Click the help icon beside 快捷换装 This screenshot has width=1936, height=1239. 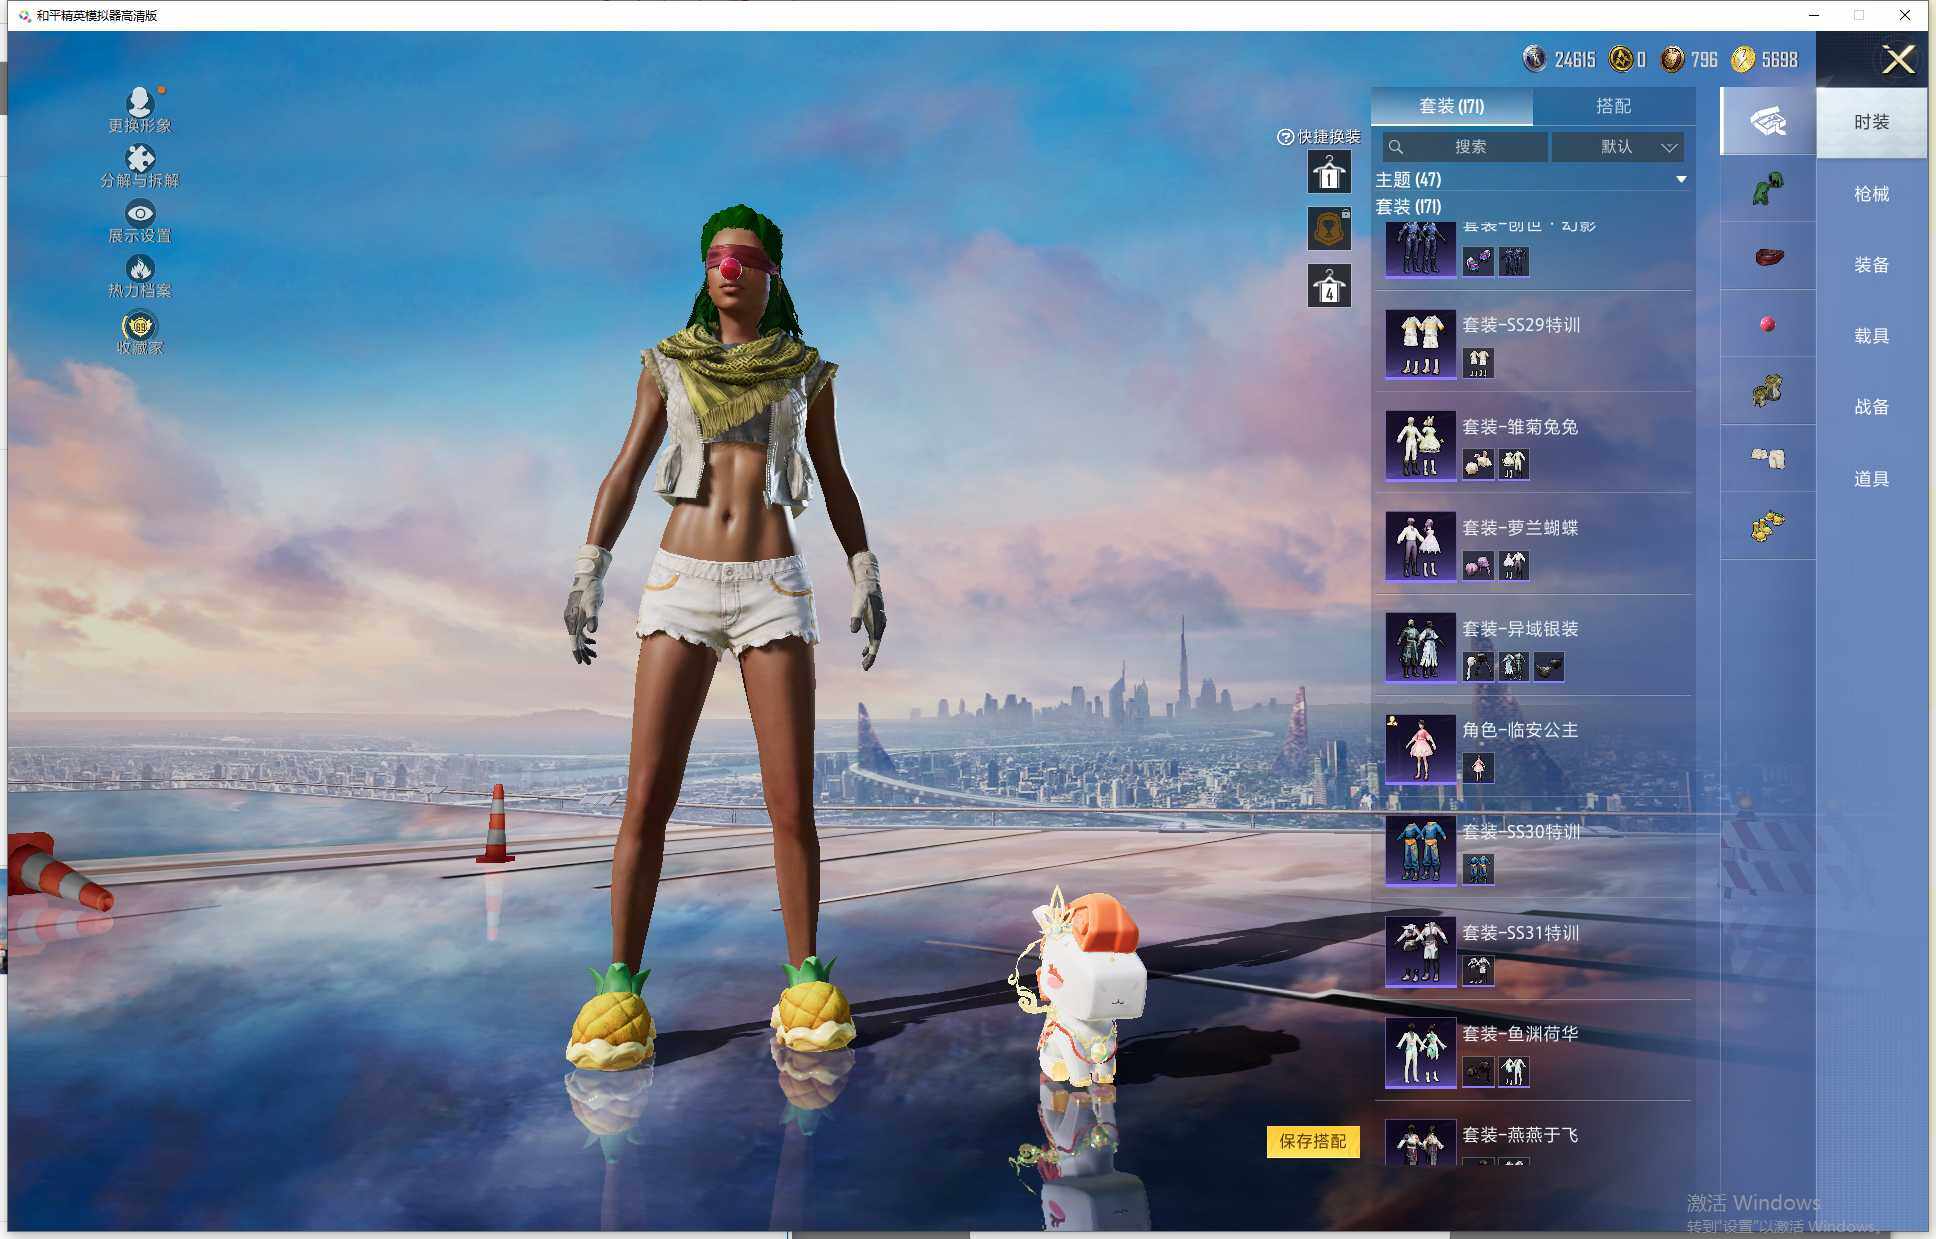pyautogui.click(x=1285, y=137)
